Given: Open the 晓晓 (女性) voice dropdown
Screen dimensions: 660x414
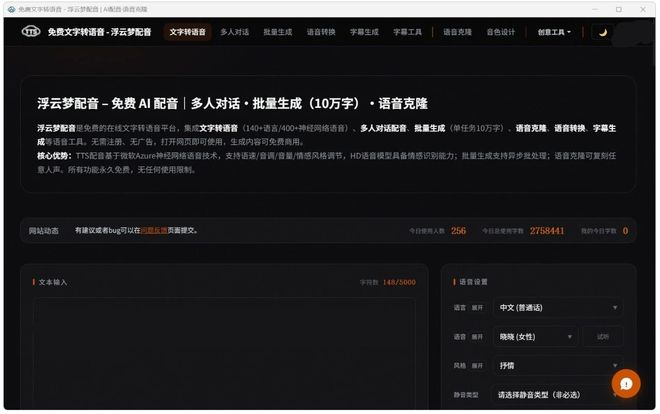Looking at the screenshot, I should click(535, 337).
